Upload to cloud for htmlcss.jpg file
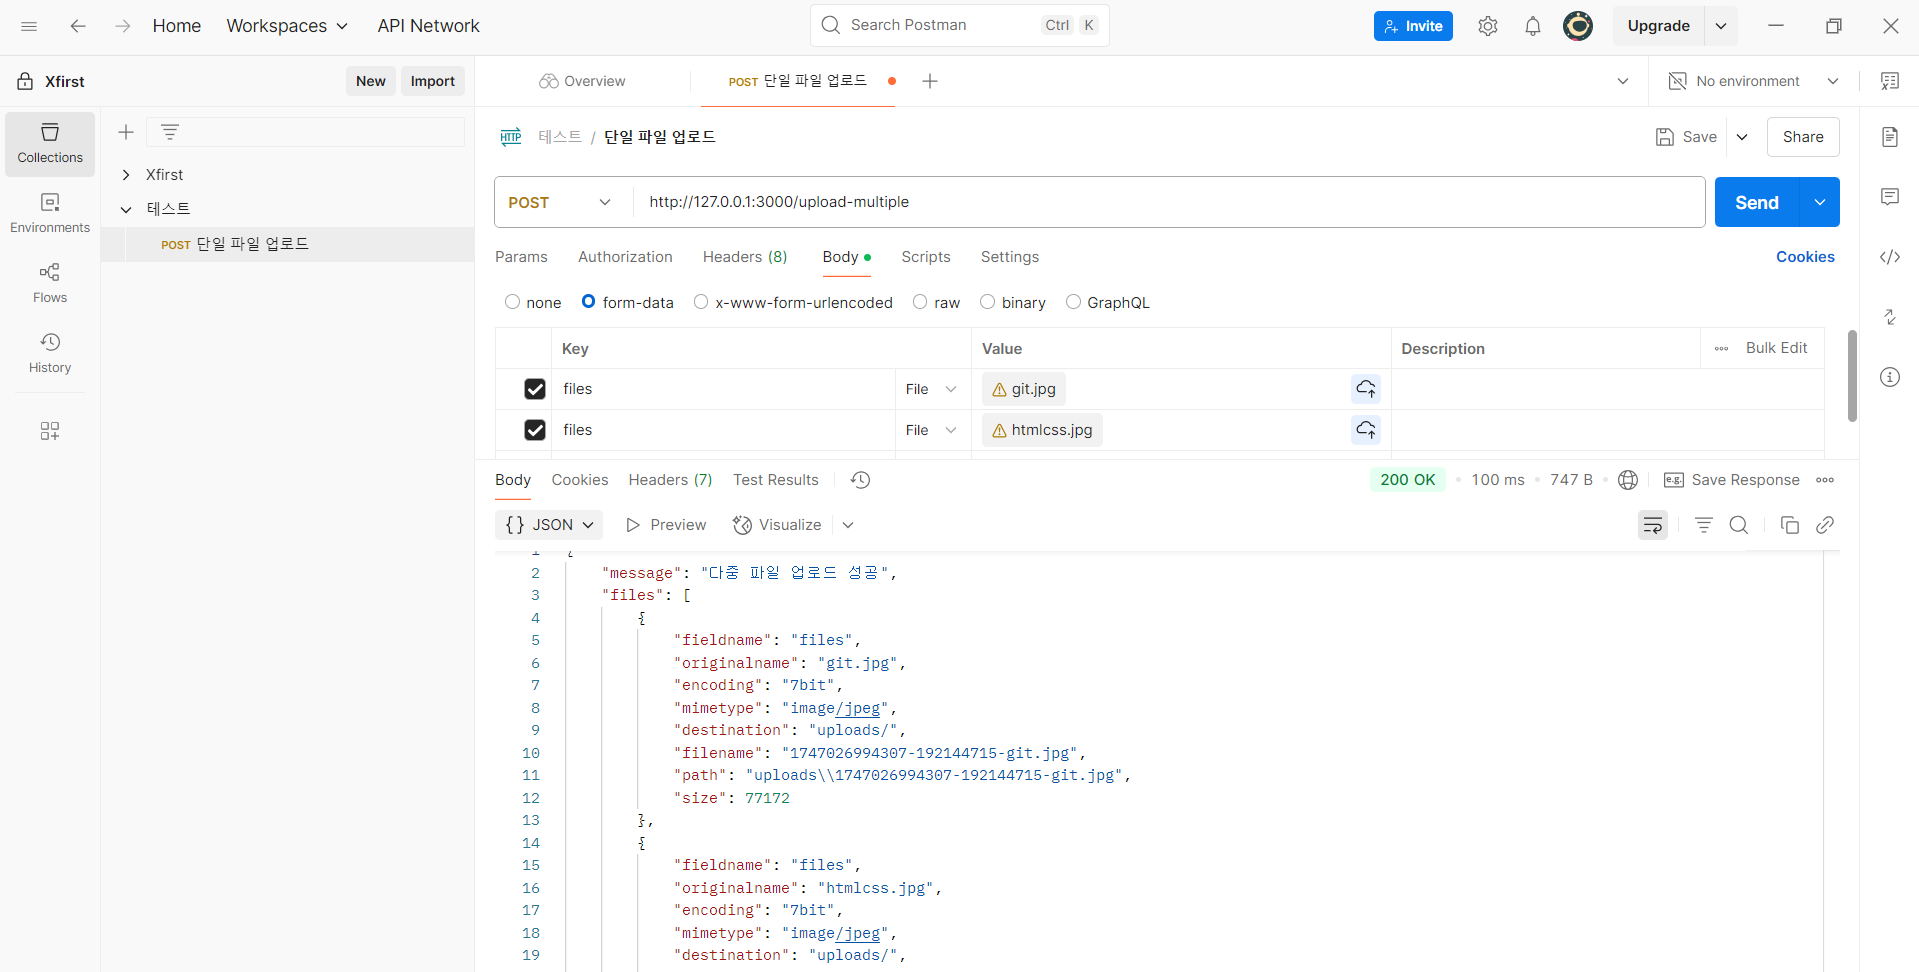Screen dimensions: 1919x972 [1366, 430]
